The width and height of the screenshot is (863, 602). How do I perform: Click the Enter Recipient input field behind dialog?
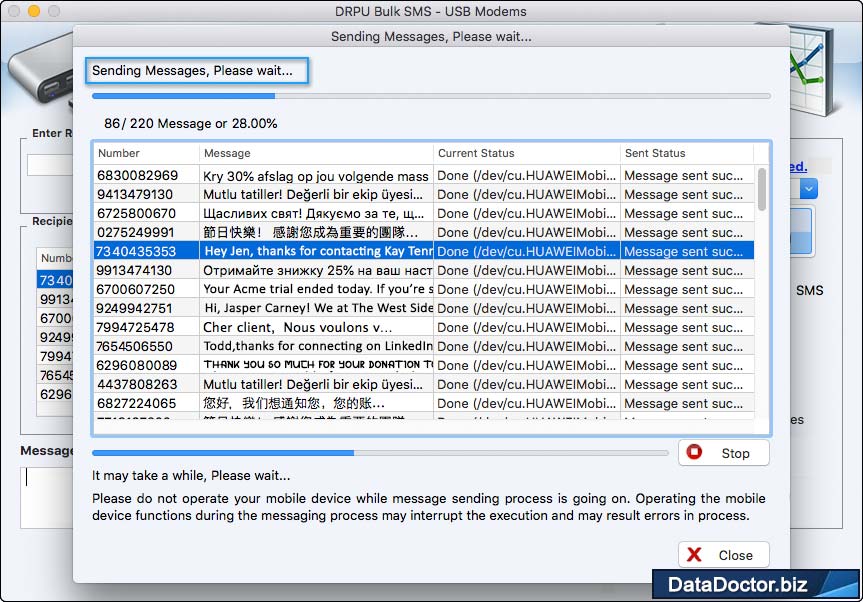pyautogui.click(x=50, y=165)
